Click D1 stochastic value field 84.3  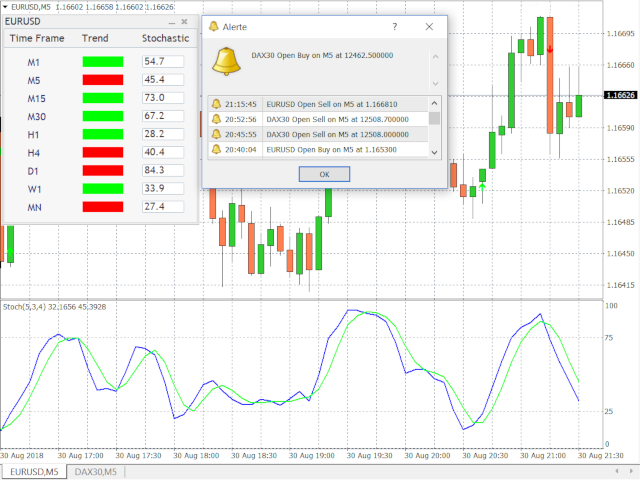[x=163, y=170]
